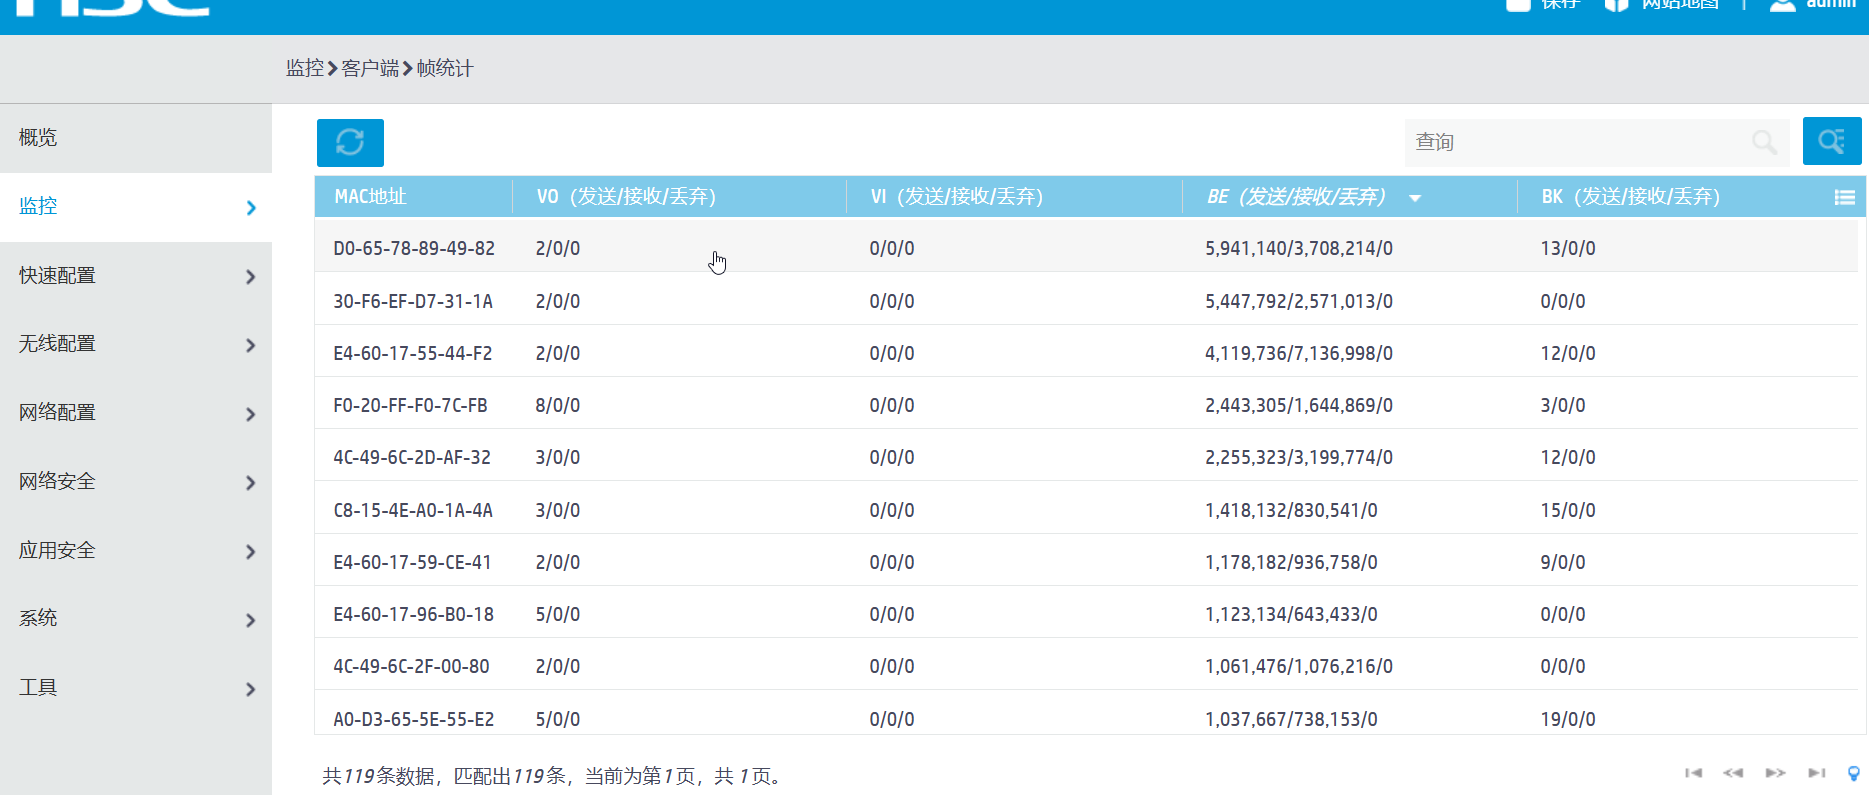
Task: Click BK value 15/0/0
Action: coord(1568,510)
